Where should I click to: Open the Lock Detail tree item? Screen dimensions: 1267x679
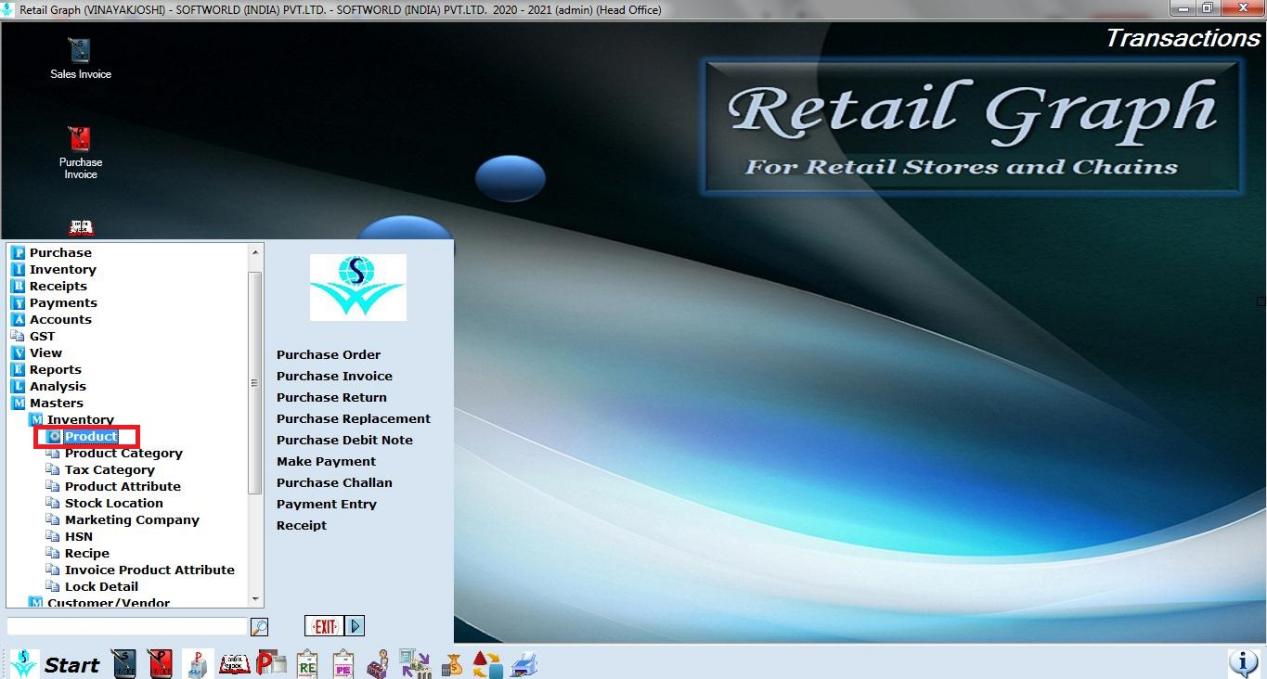tap(101, 587)
